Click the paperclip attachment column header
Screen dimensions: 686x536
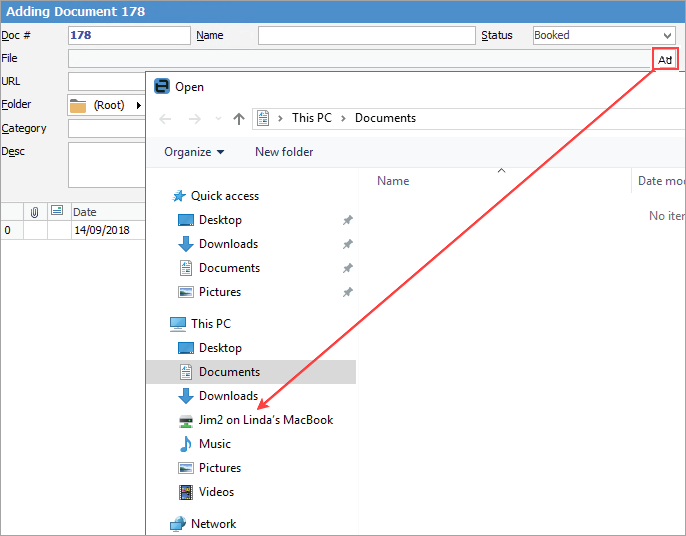pos(35,212)
